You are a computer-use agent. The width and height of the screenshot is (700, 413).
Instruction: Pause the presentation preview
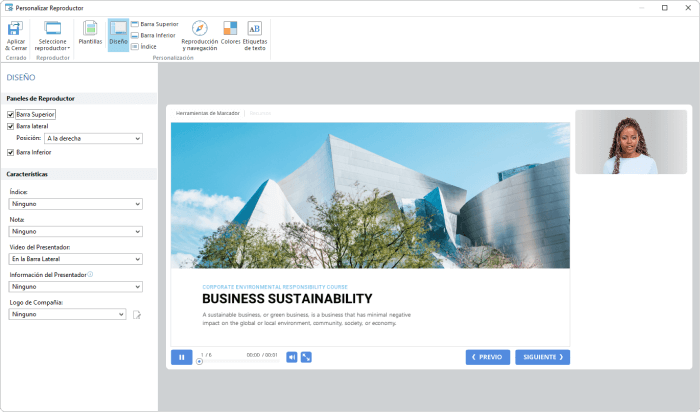[182, 357]
